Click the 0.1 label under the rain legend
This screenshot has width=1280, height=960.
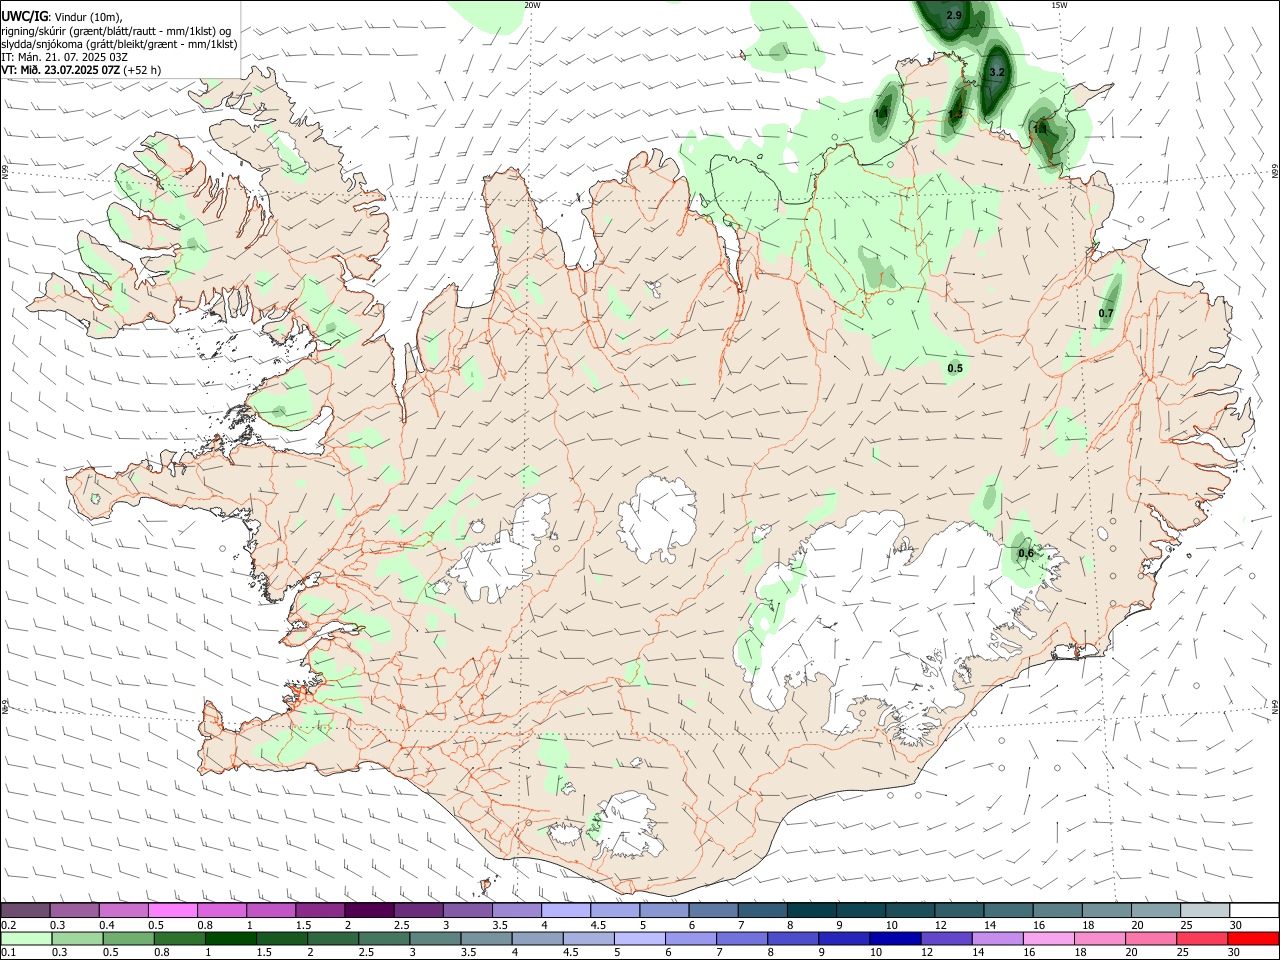point(8,952)
